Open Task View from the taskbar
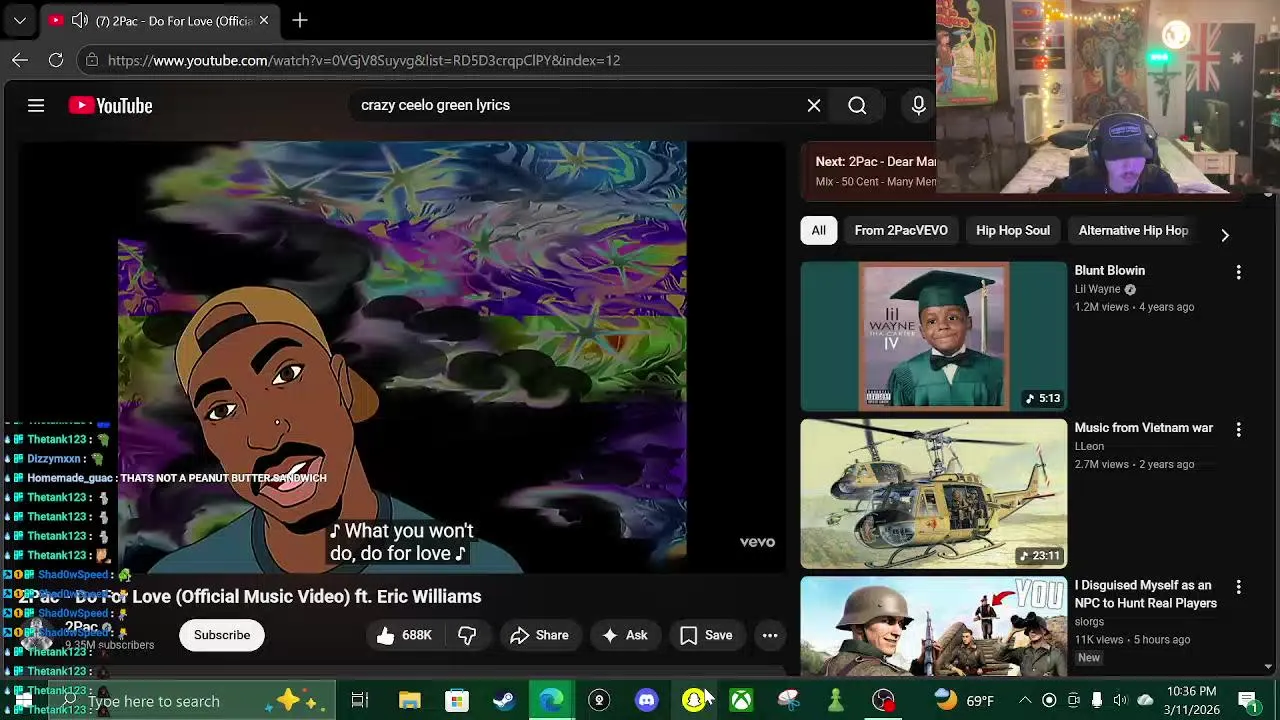This screenshot has height=720, width=1280. (x=360, y=700)
